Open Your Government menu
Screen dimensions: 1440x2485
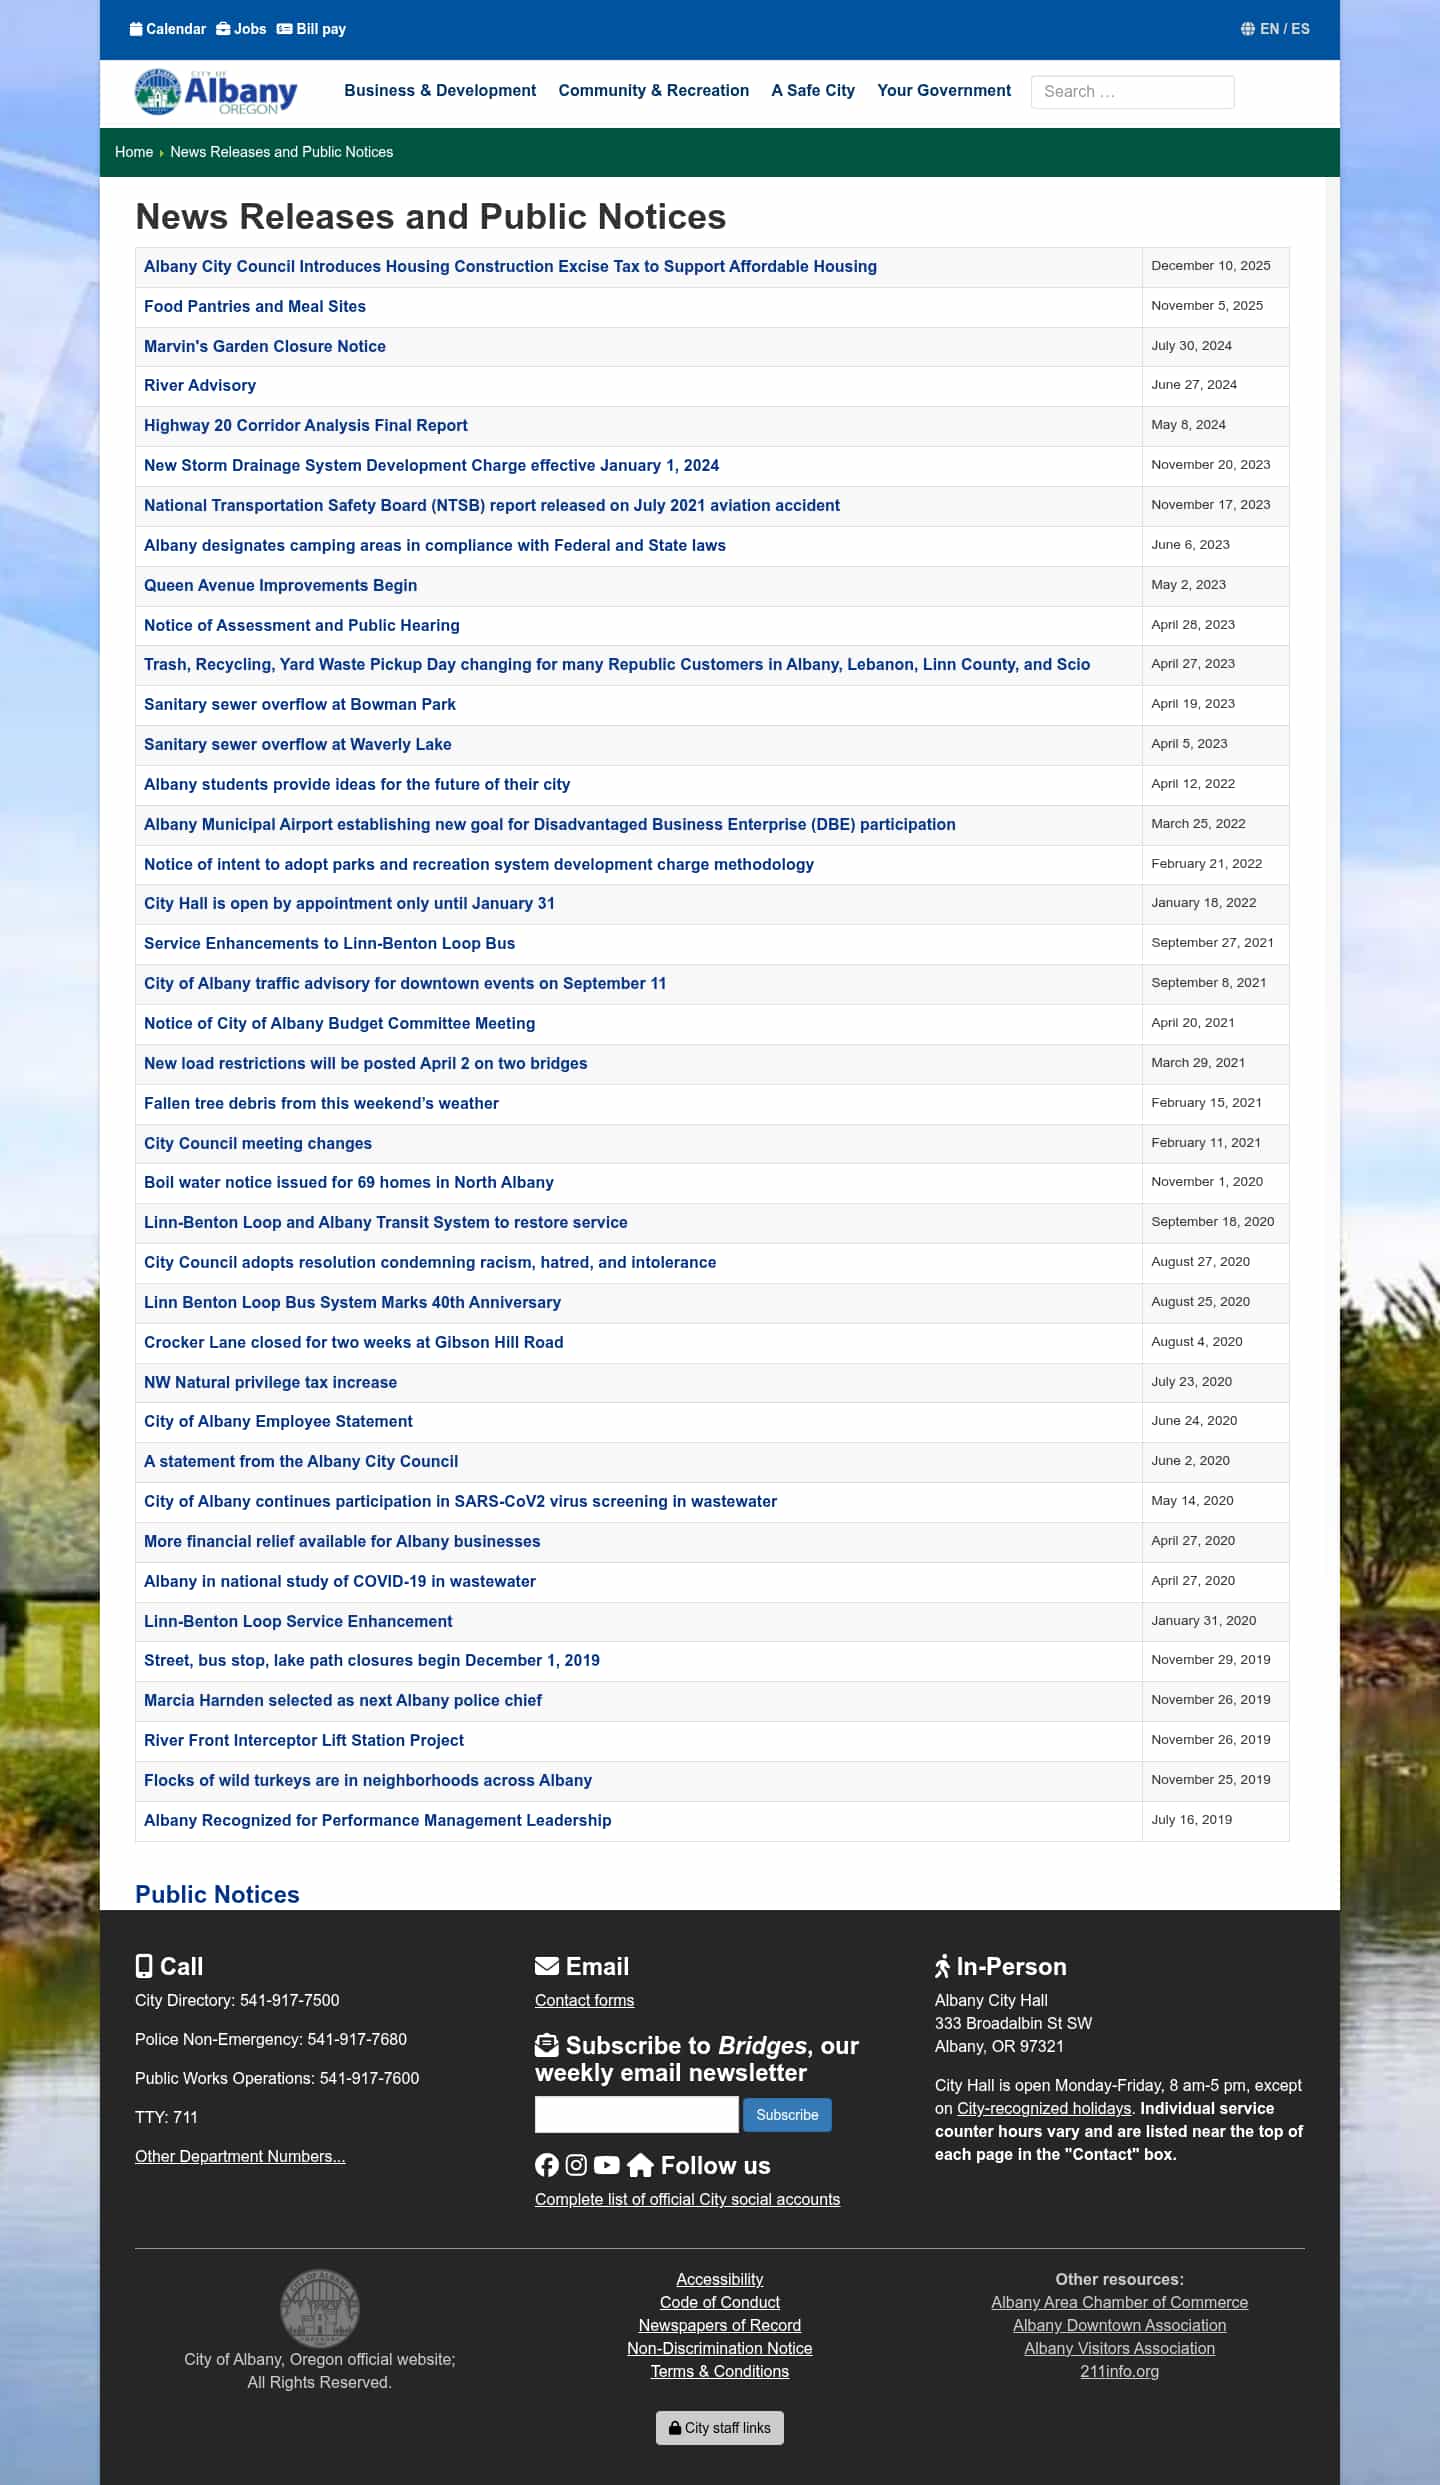944,90
